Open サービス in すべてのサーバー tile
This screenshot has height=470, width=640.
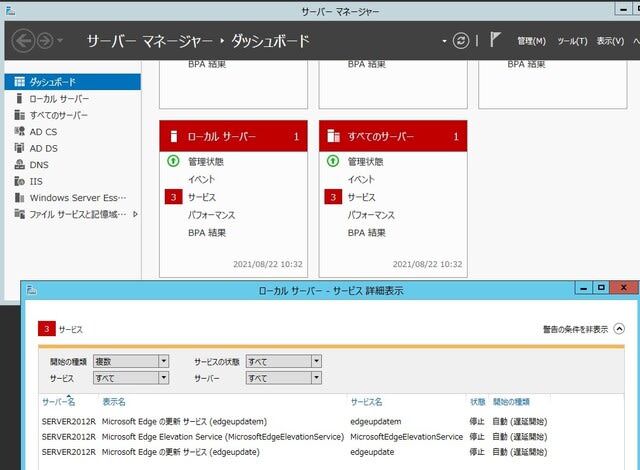tap(361, 197)
